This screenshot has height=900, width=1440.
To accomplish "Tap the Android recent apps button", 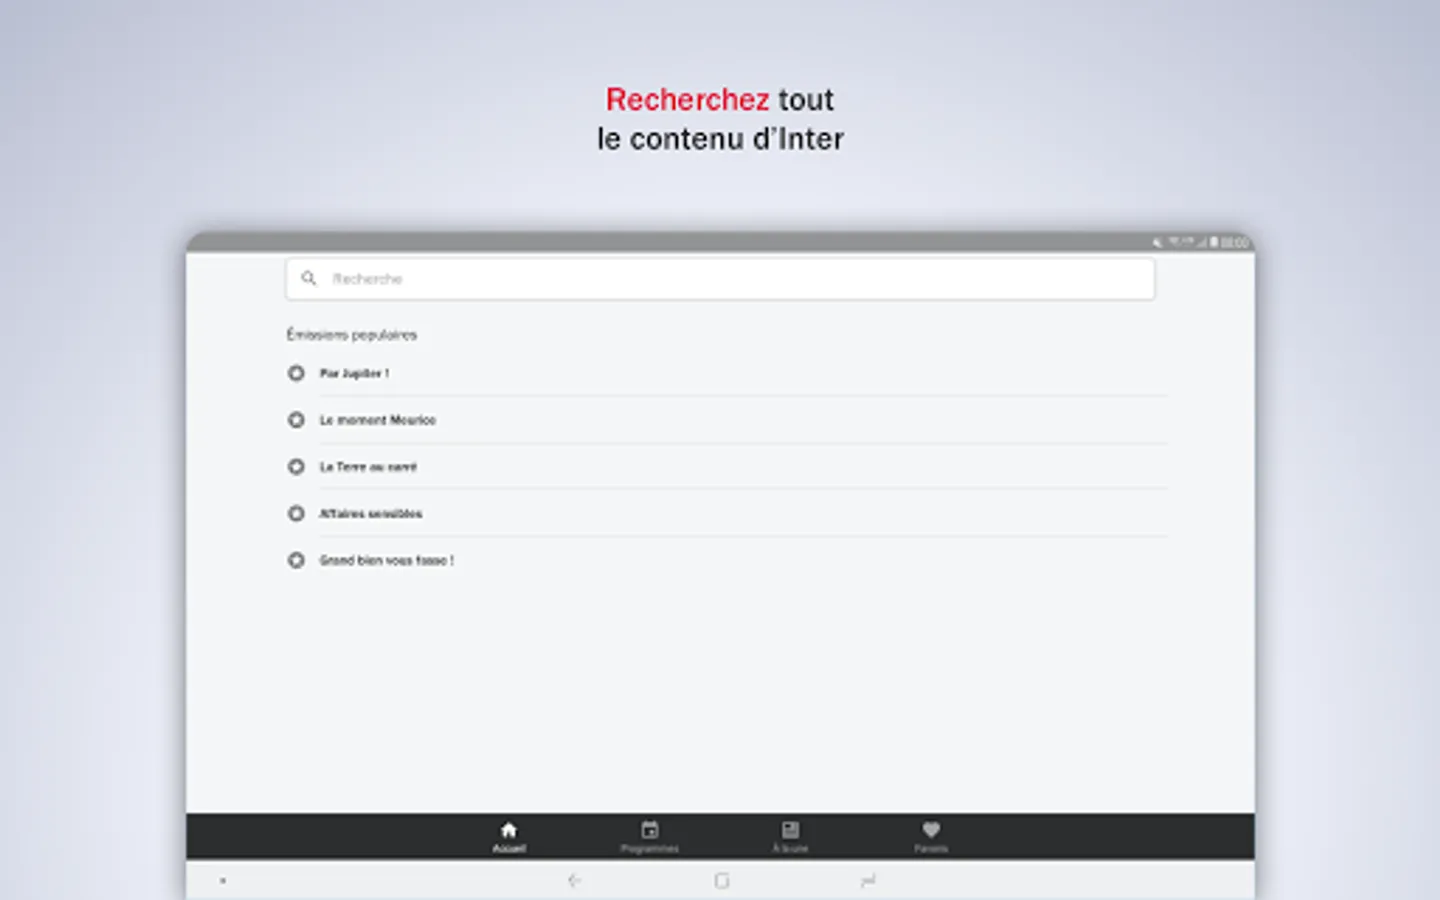I will [868, 881].
